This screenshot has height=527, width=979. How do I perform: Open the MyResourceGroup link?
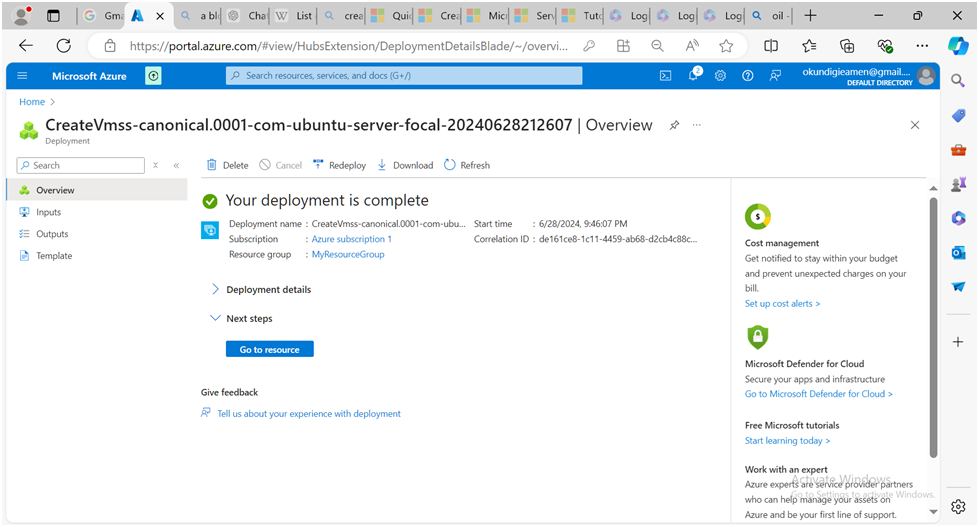pos(348,255)
